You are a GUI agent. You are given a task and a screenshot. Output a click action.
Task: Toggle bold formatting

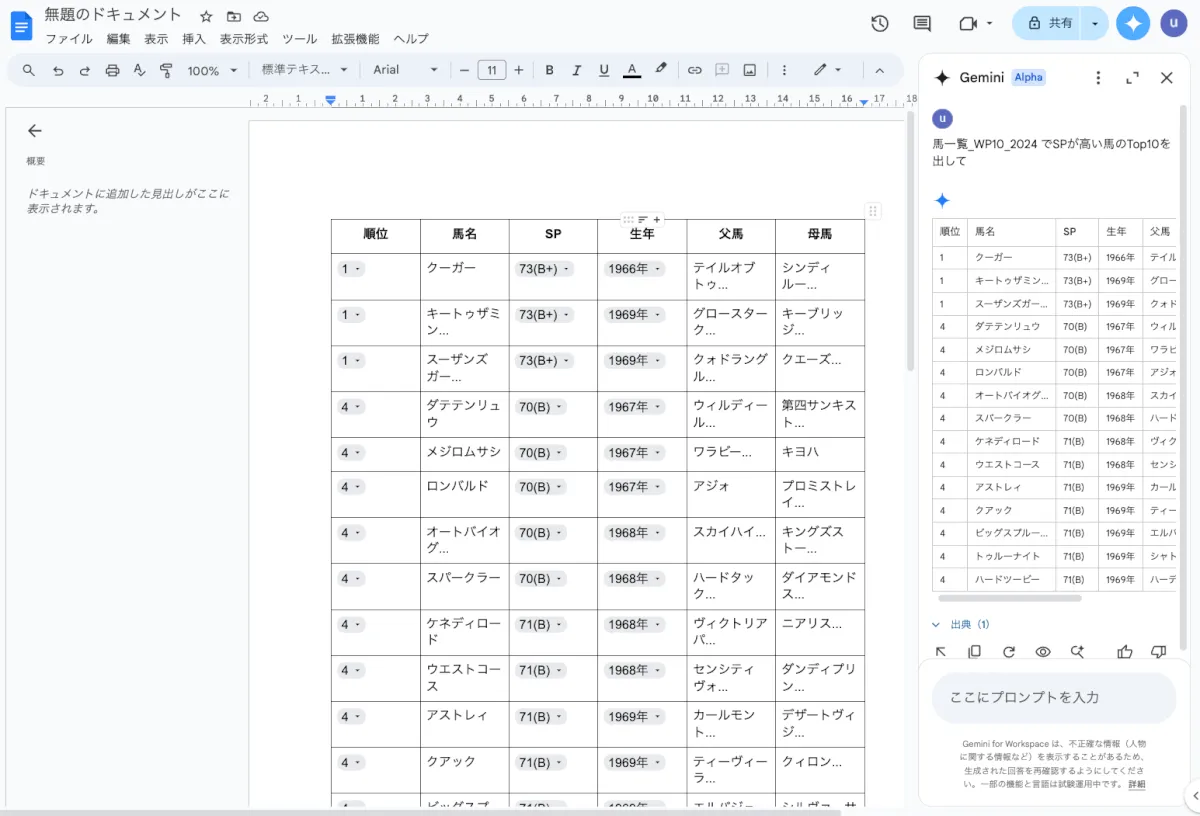click(x=549, y=70)
